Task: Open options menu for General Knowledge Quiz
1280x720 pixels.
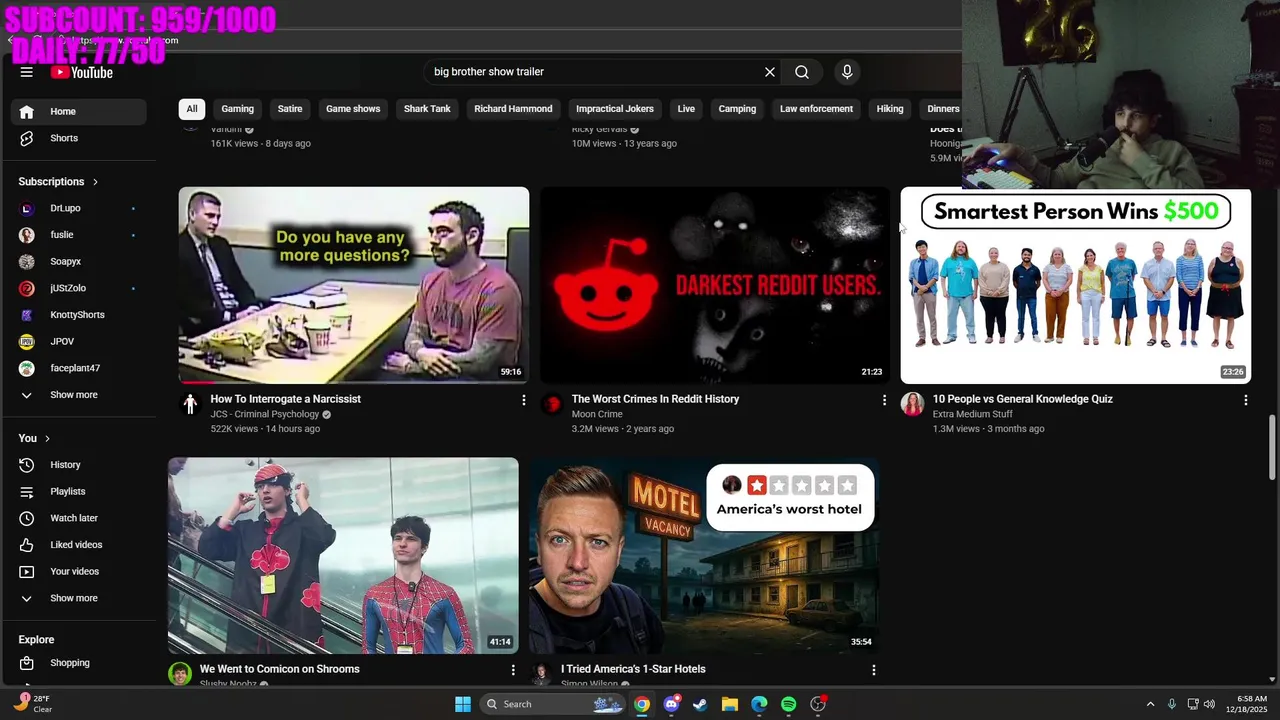Action: tap(1245, 400)
